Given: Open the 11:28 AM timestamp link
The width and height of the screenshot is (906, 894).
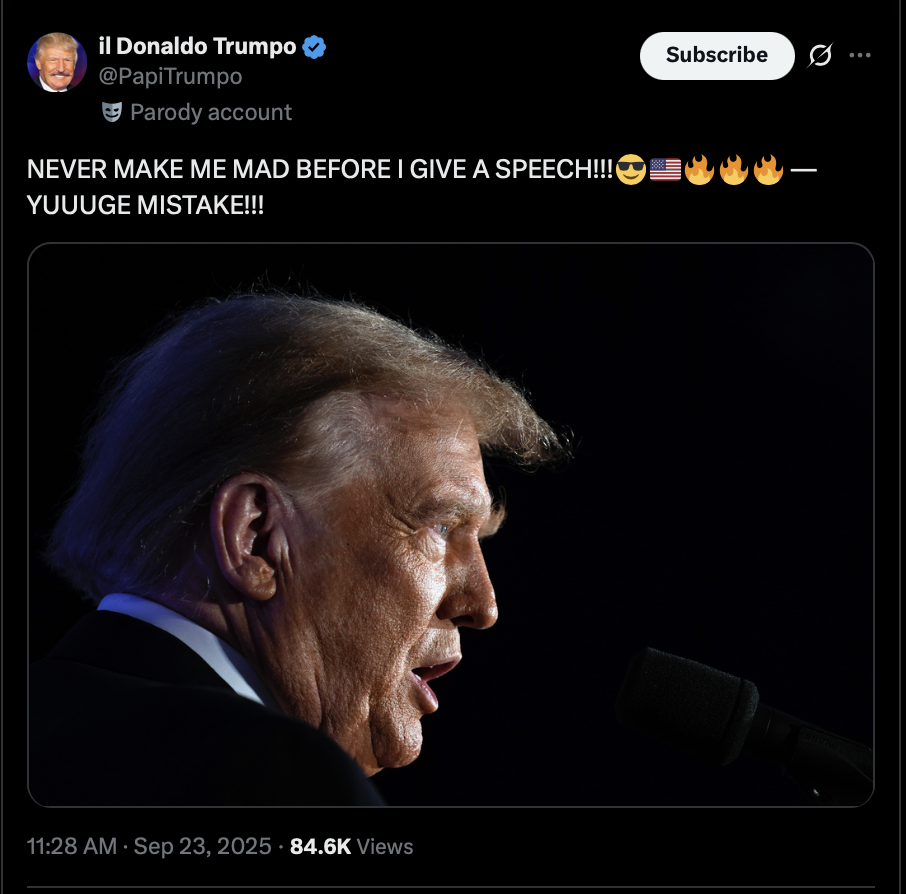Looking at the screenshot, I should point(72,846).
